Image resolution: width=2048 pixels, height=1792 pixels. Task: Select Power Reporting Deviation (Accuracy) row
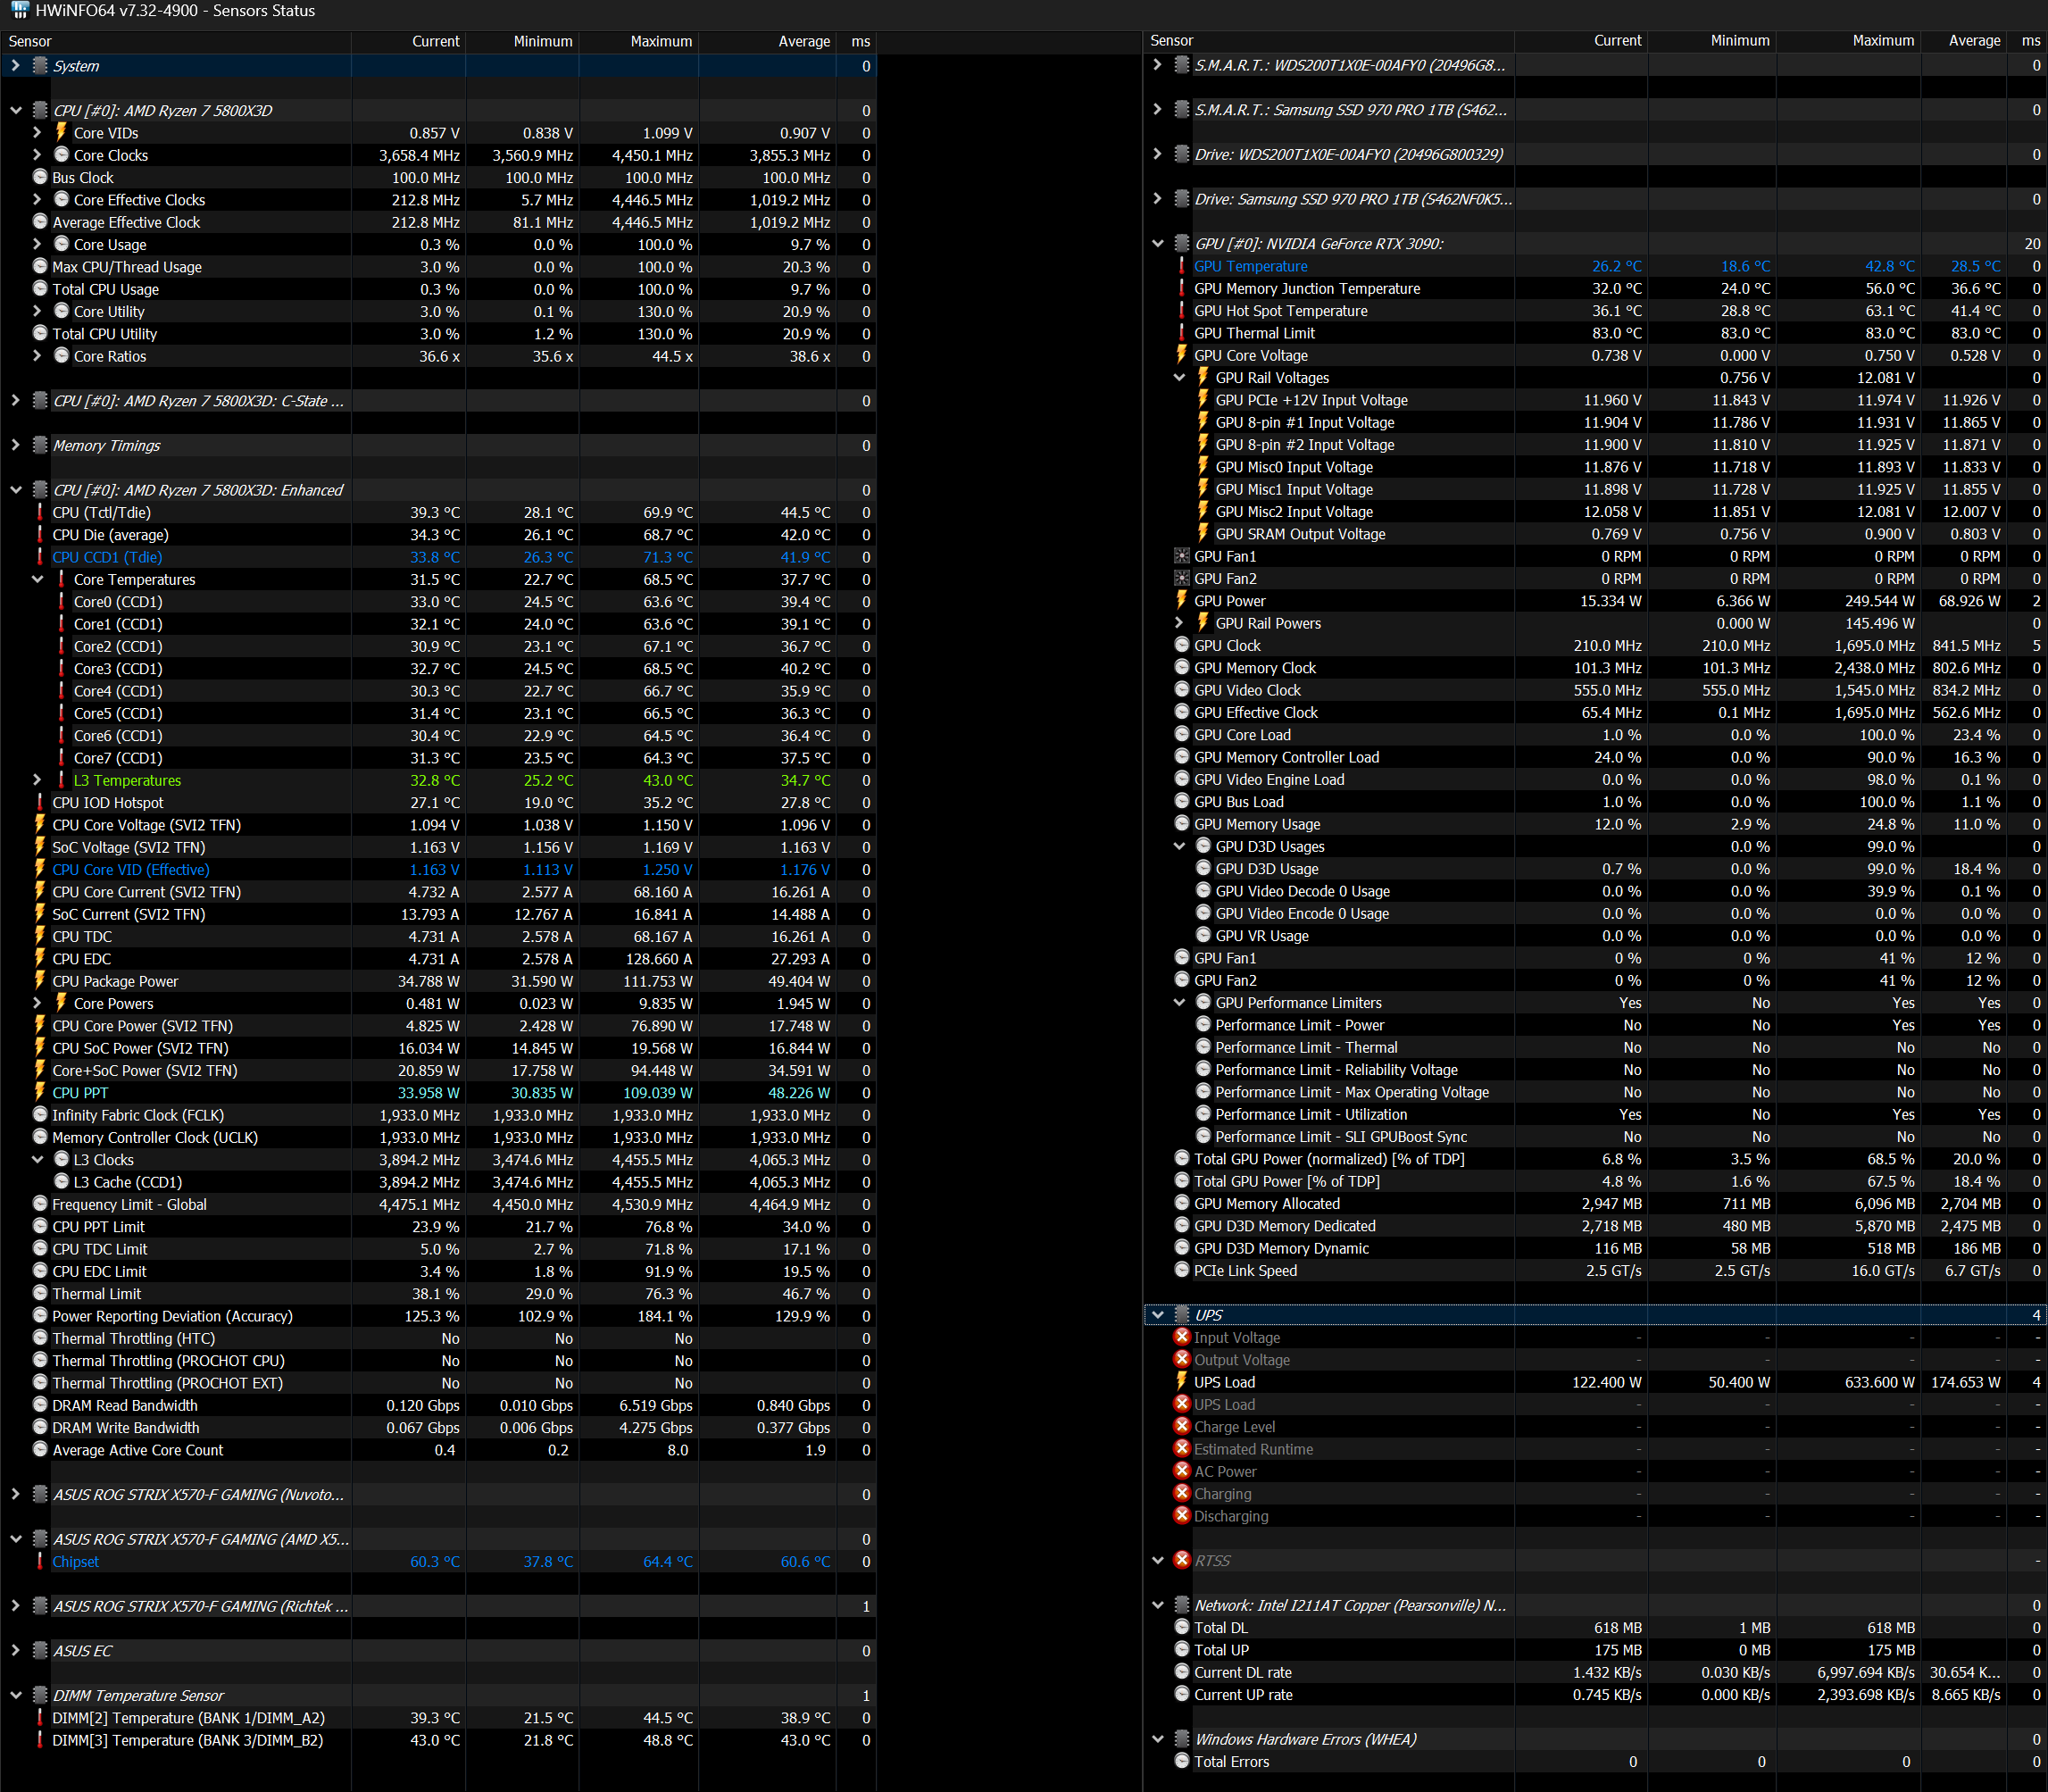click(x=438, y=1316)
